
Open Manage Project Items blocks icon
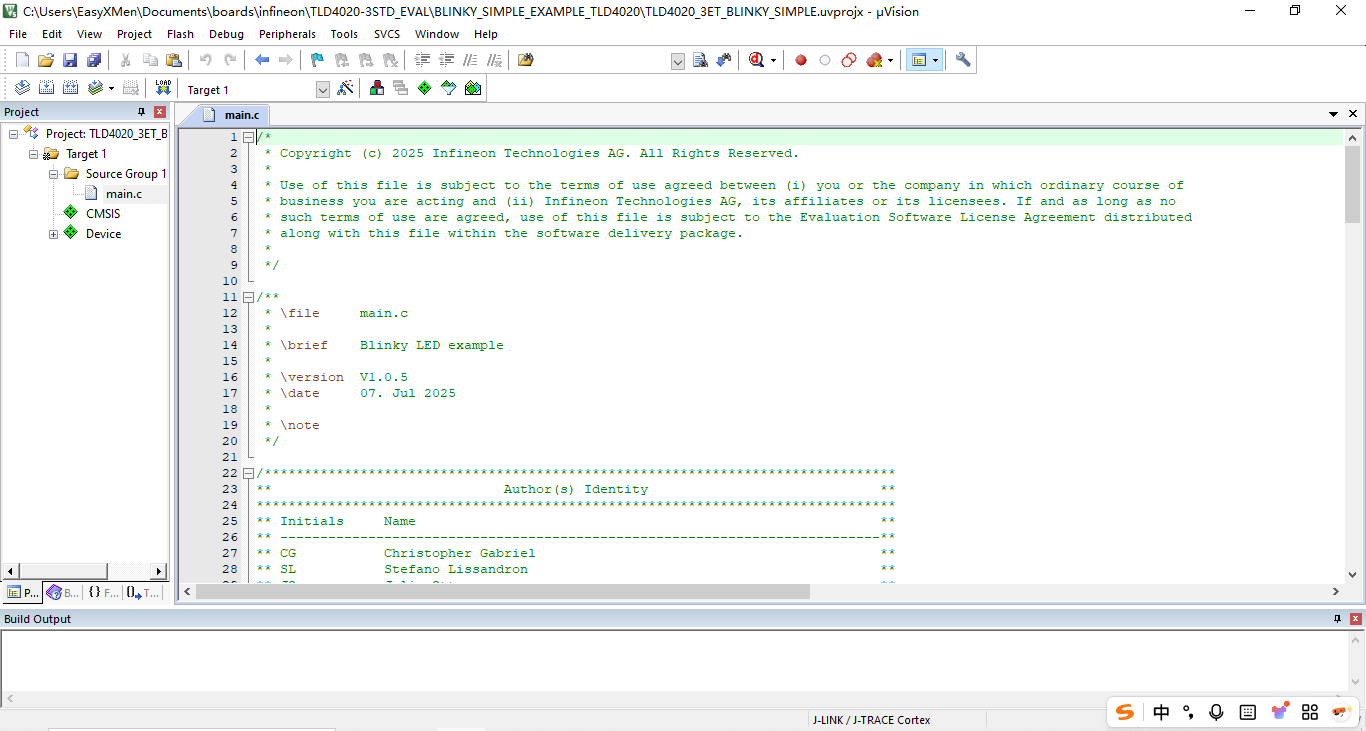tap(377, 88)
